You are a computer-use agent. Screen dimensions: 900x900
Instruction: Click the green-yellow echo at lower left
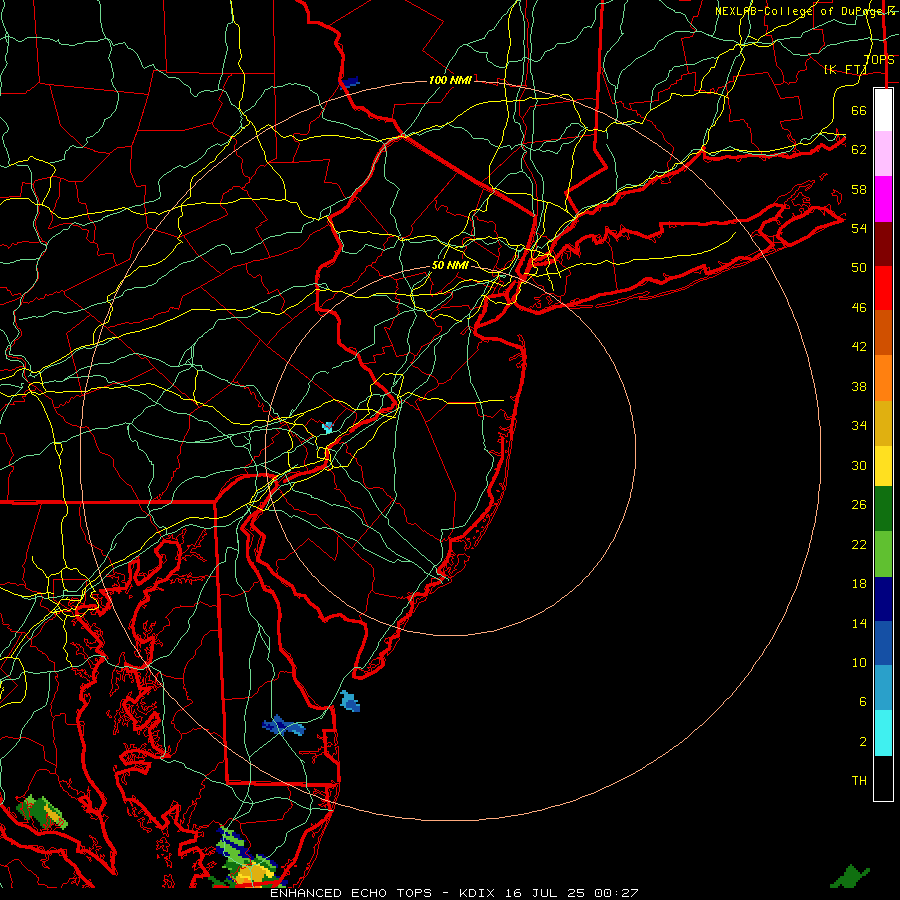(x=41, y=812)
